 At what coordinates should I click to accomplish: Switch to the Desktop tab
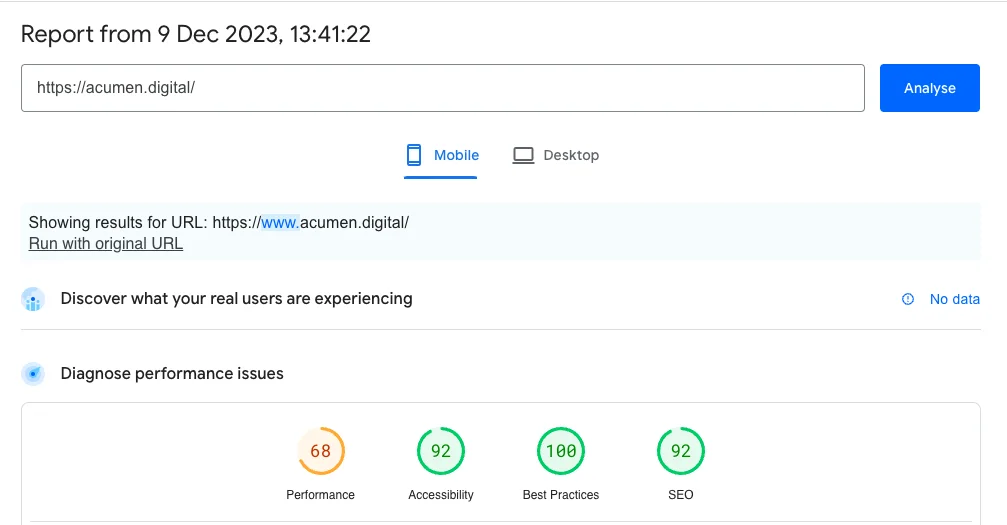[x=556, y=156]
